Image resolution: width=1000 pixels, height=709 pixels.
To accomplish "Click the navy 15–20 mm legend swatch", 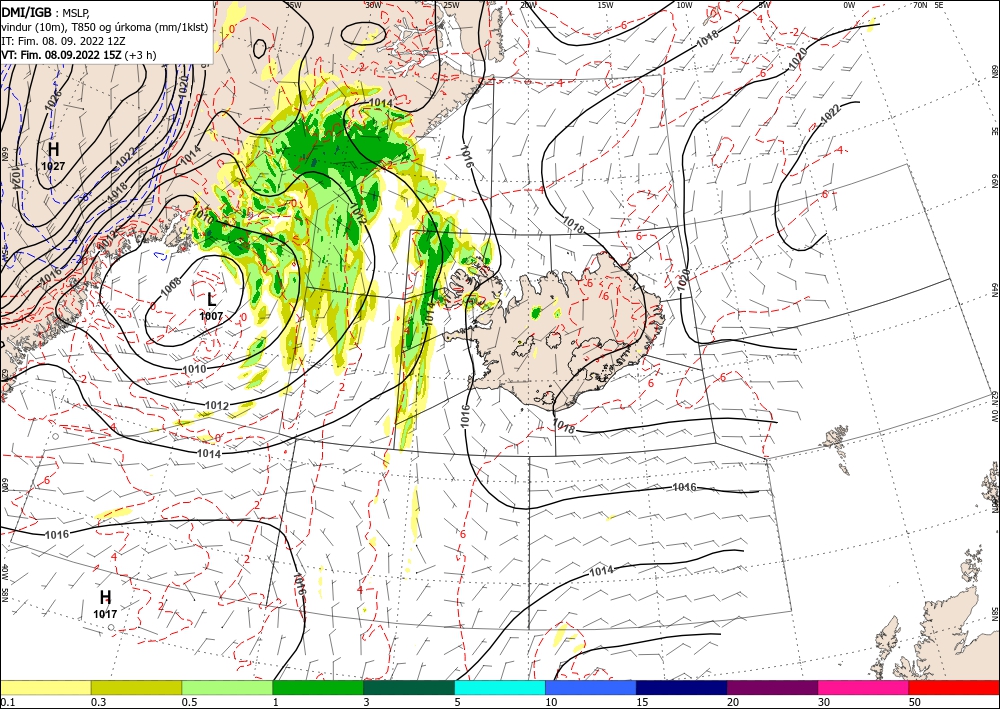I will [681, 687].
